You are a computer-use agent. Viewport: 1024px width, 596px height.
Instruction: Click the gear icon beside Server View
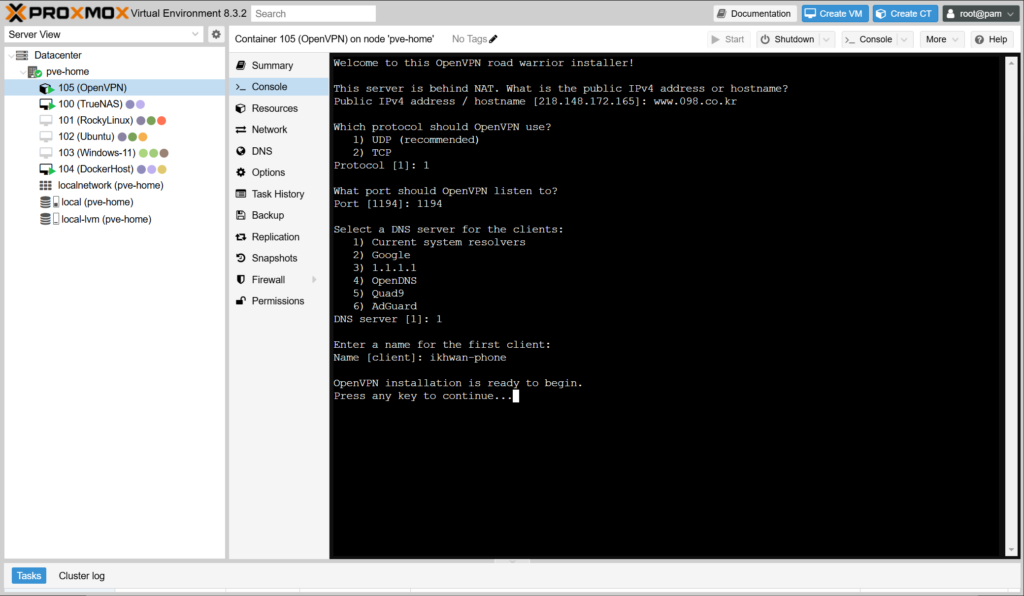click(216, 34)
